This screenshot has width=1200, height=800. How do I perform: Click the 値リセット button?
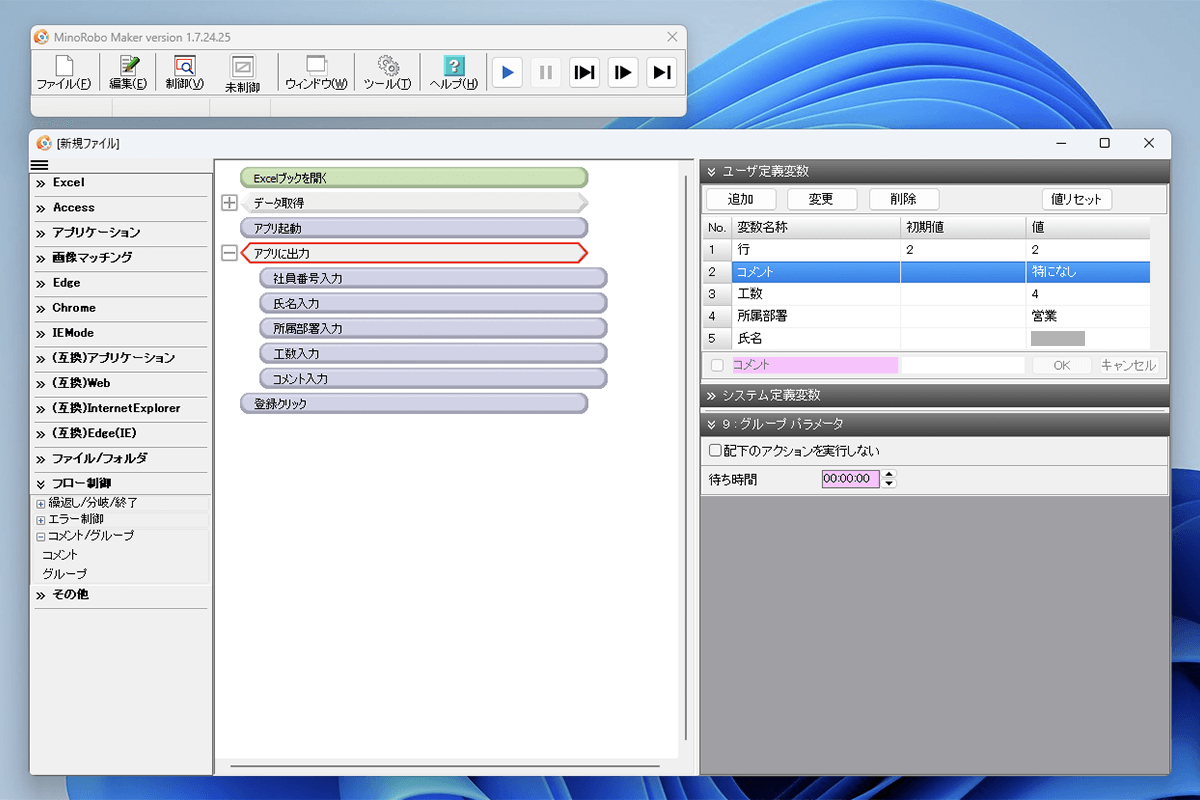point(1077,199)
